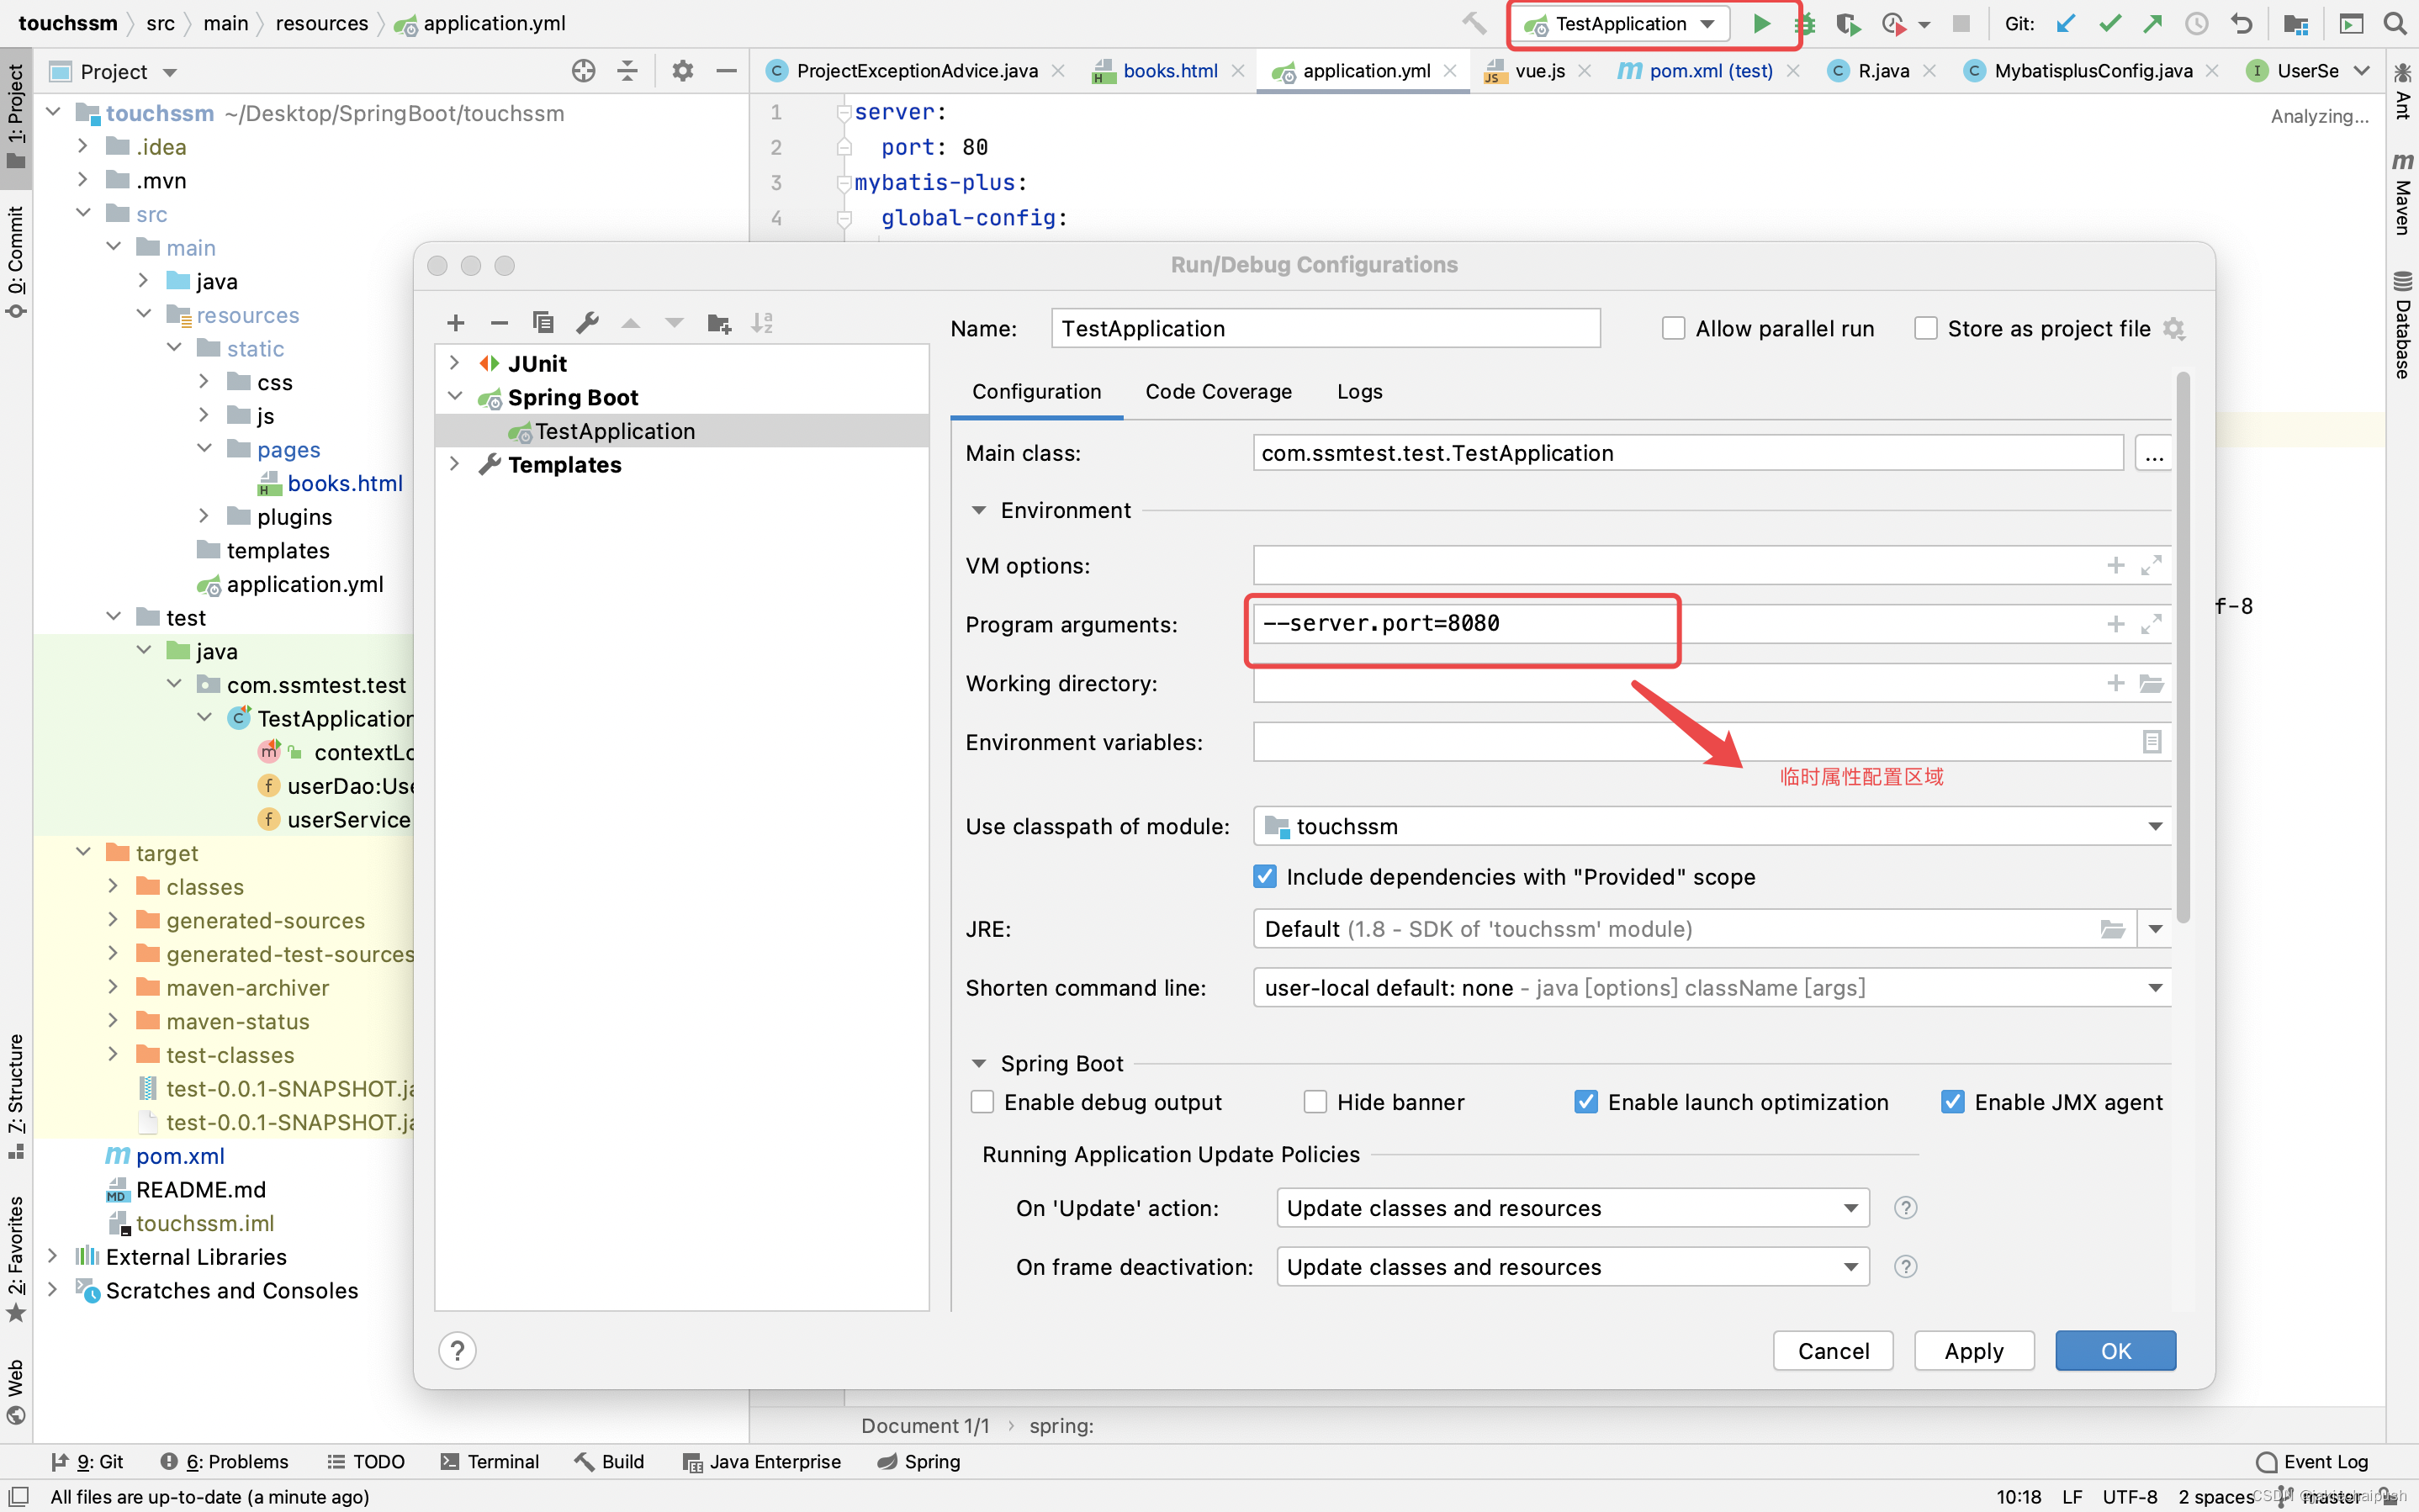Click the OK button
This screenshot has width=2419, height=1512.
tap(2115, 1351)
